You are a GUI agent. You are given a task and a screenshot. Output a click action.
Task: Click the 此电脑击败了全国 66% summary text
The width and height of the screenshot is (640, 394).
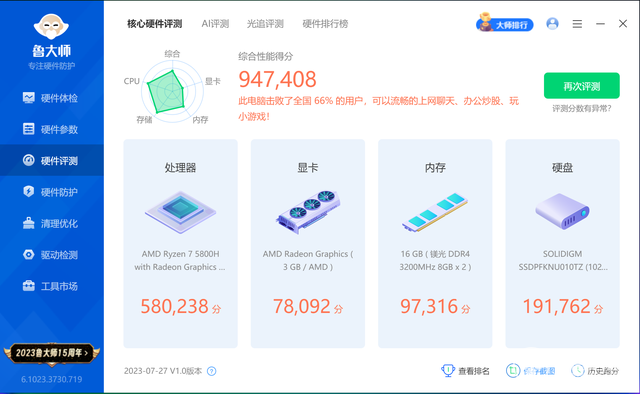coord(378,109)
